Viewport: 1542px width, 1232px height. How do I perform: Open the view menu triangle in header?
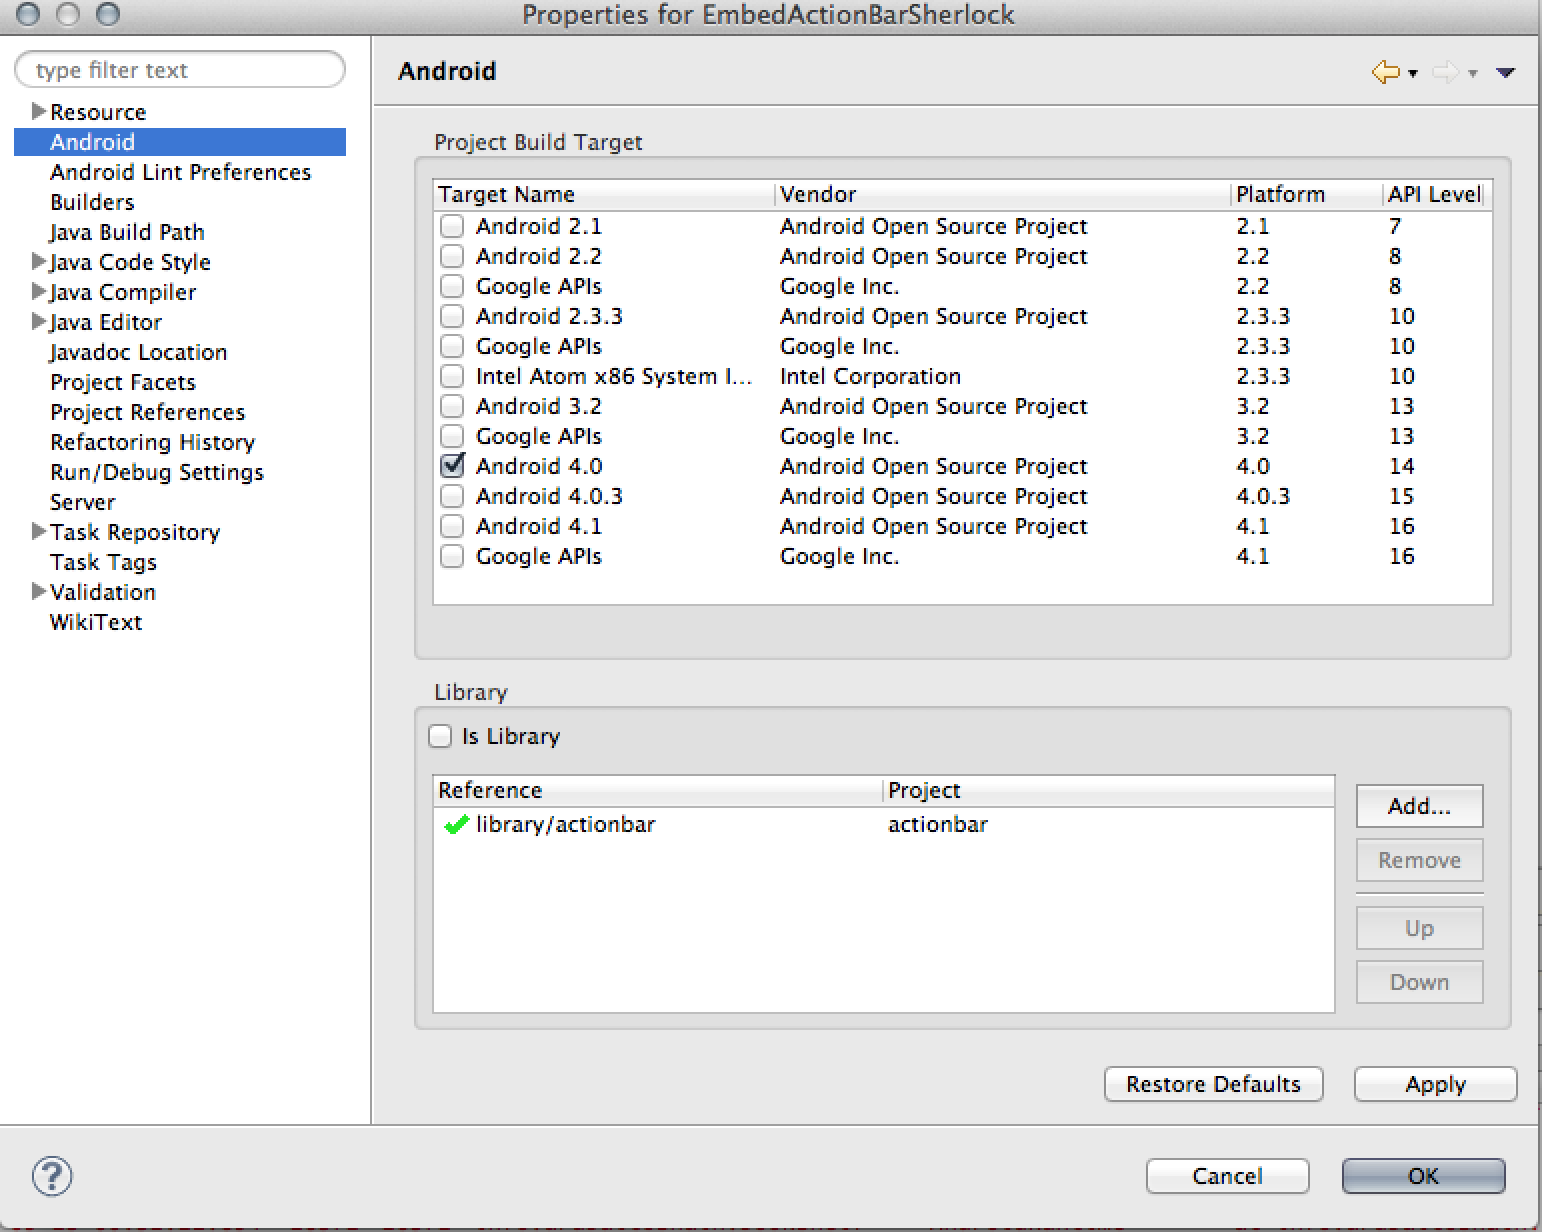point(1505,72)
